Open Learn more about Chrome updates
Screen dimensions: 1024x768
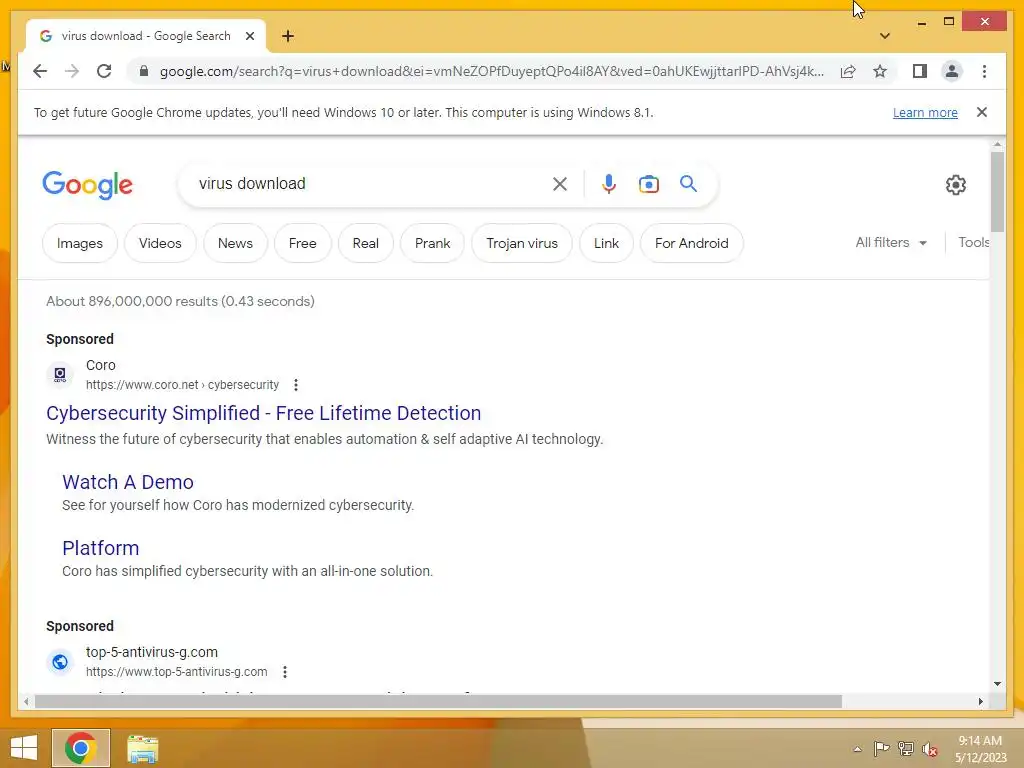[x=925, y=112]
